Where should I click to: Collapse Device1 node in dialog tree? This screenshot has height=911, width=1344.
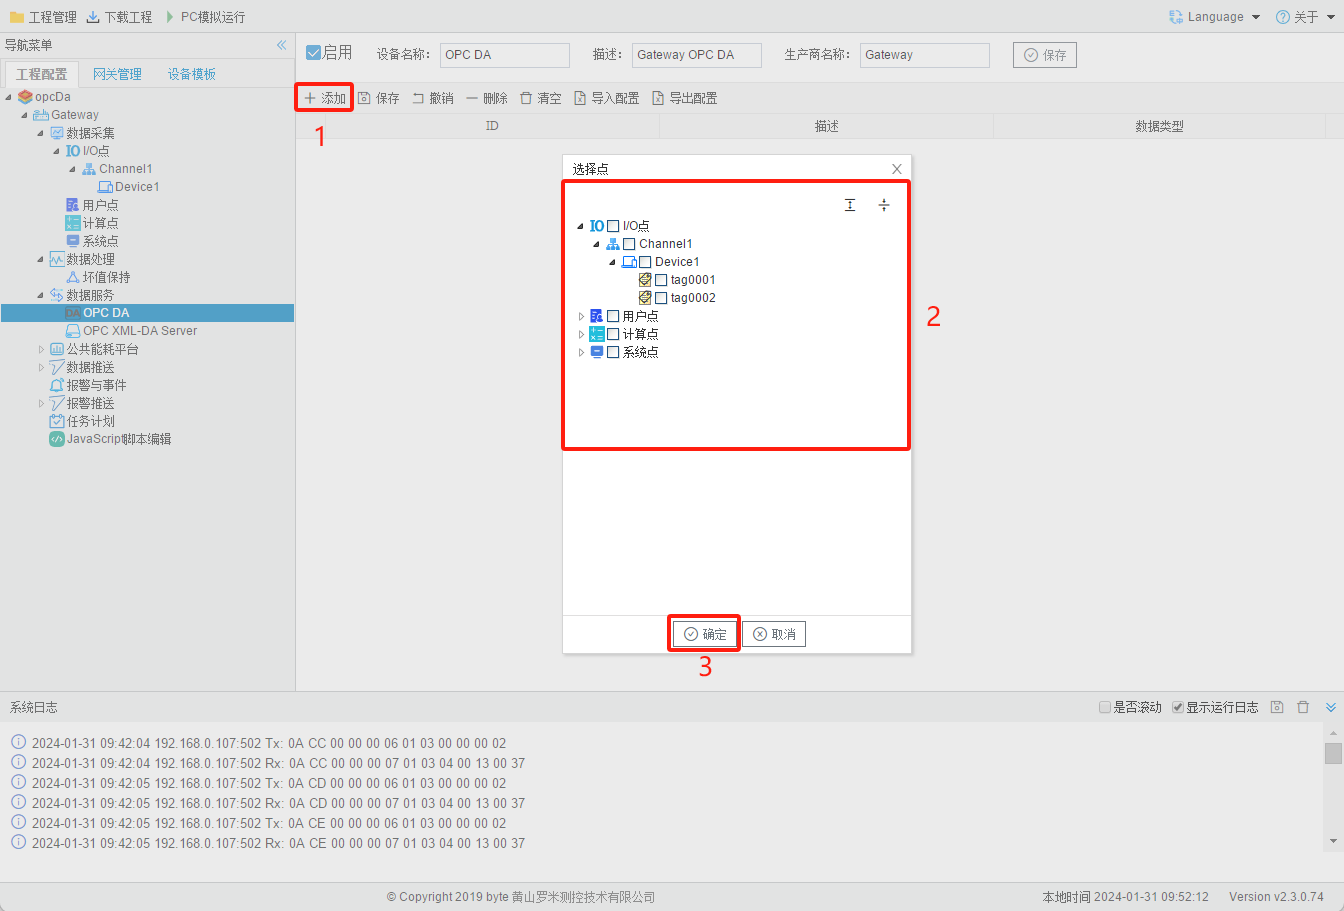pyautogui.click(x=613, y=262)
